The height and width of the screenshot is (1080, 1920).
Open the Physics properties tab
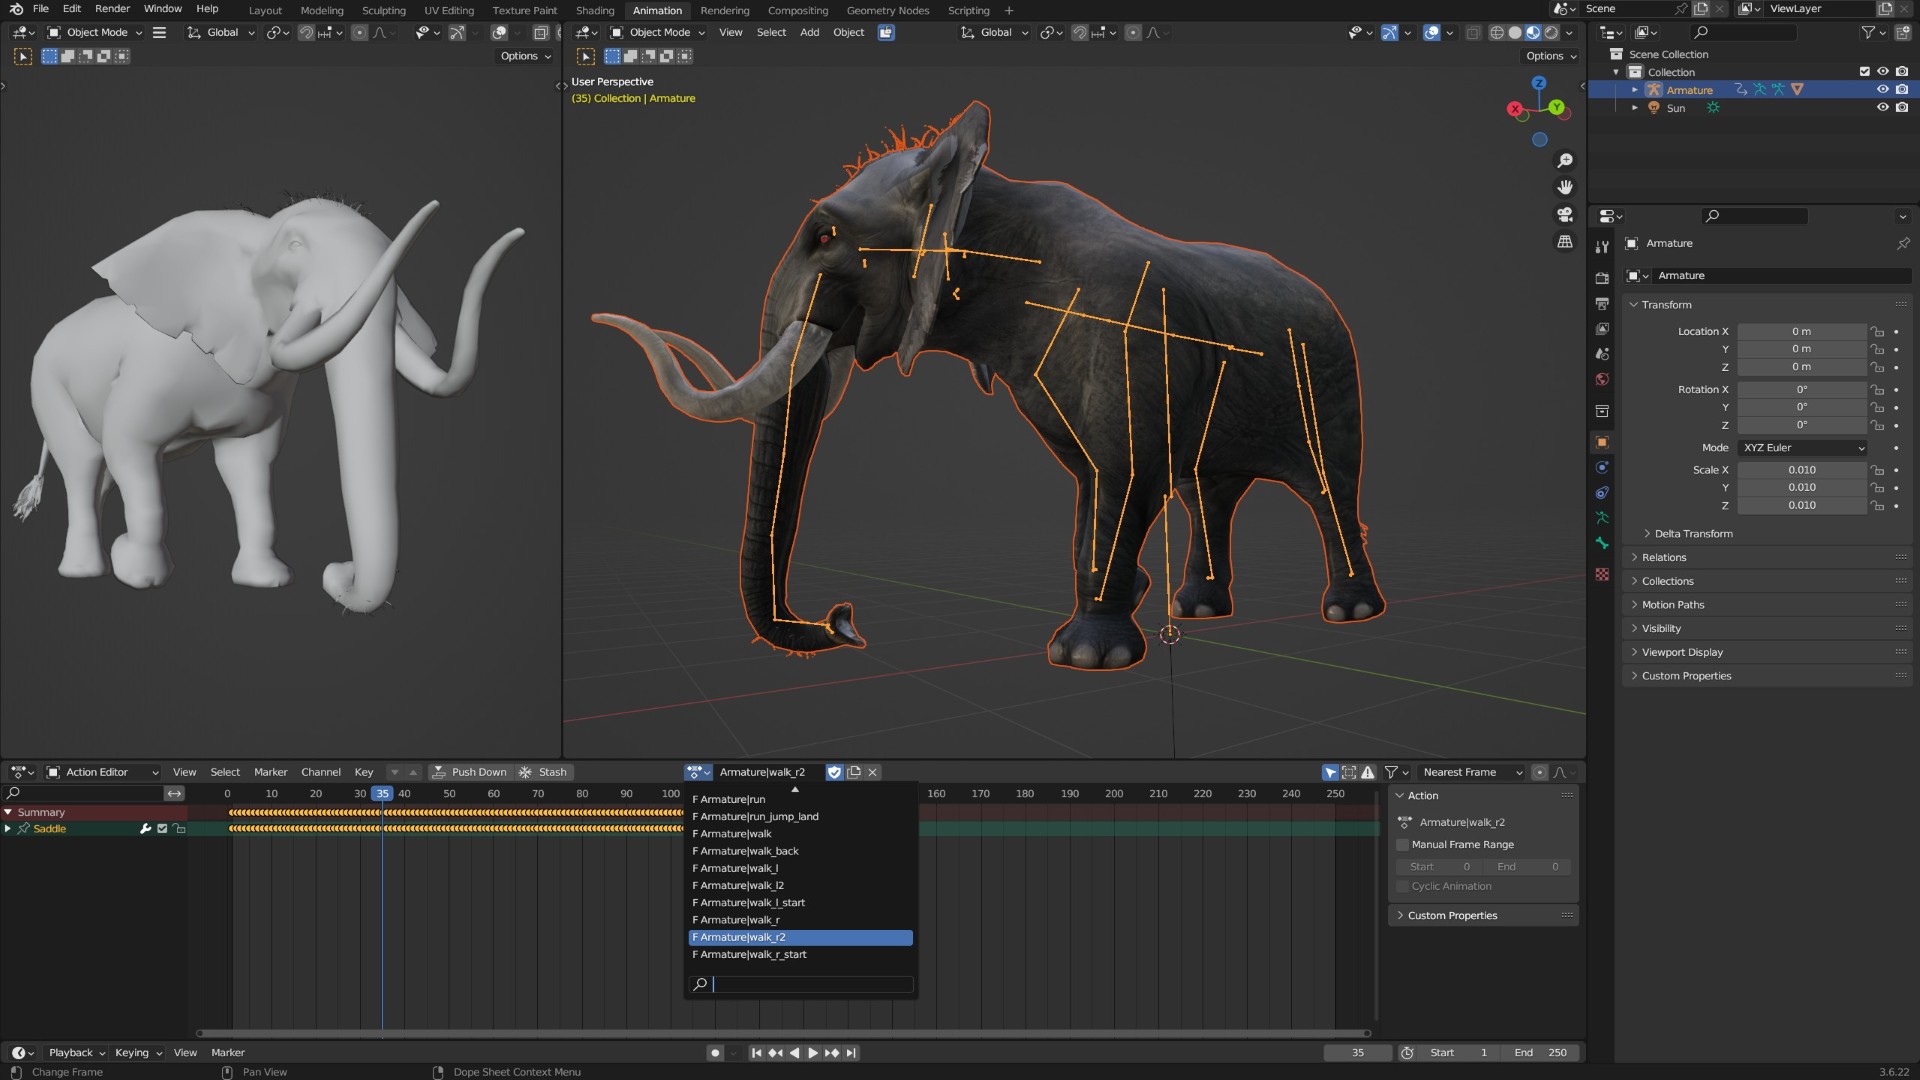[1602, 467]
